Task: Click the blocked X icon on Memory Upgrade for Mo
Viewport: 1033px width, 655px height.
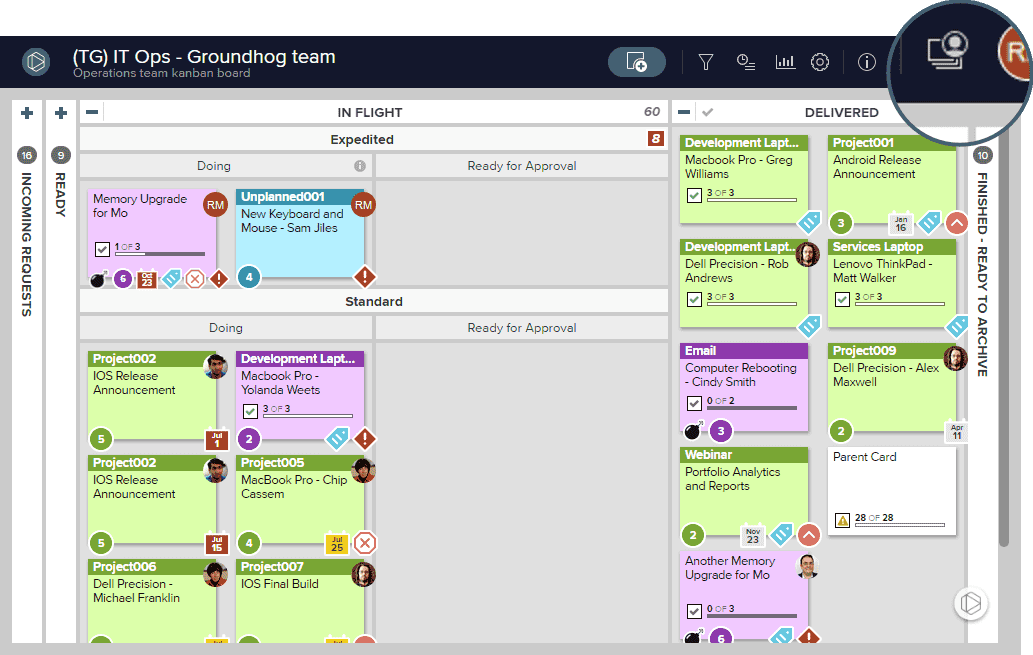Action: click(x=194, y=279)
